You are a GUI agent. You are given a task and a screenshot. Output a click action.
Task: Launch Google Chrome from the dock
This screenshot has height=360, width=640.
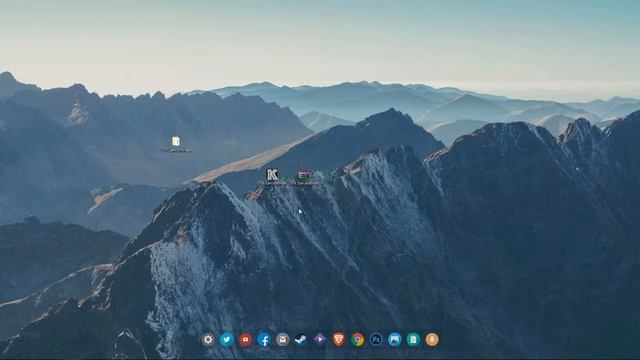pyautogui.click(x=358, y=340)
